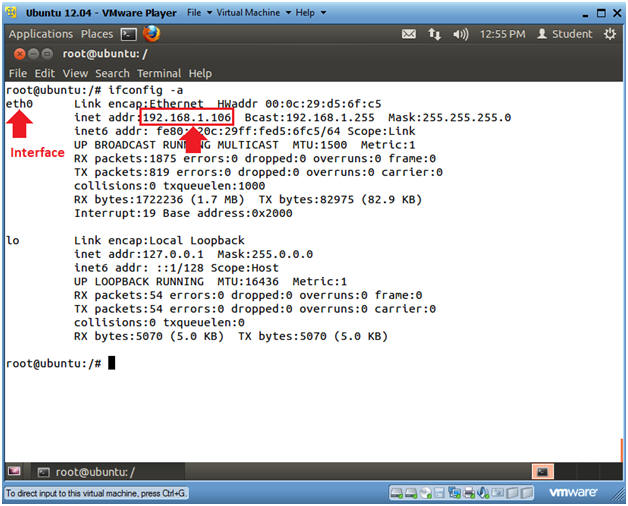This screenshot has height=506, width=628.
Task: Click the Show Desktop icon in bottom panel
Action: point(14,471)
